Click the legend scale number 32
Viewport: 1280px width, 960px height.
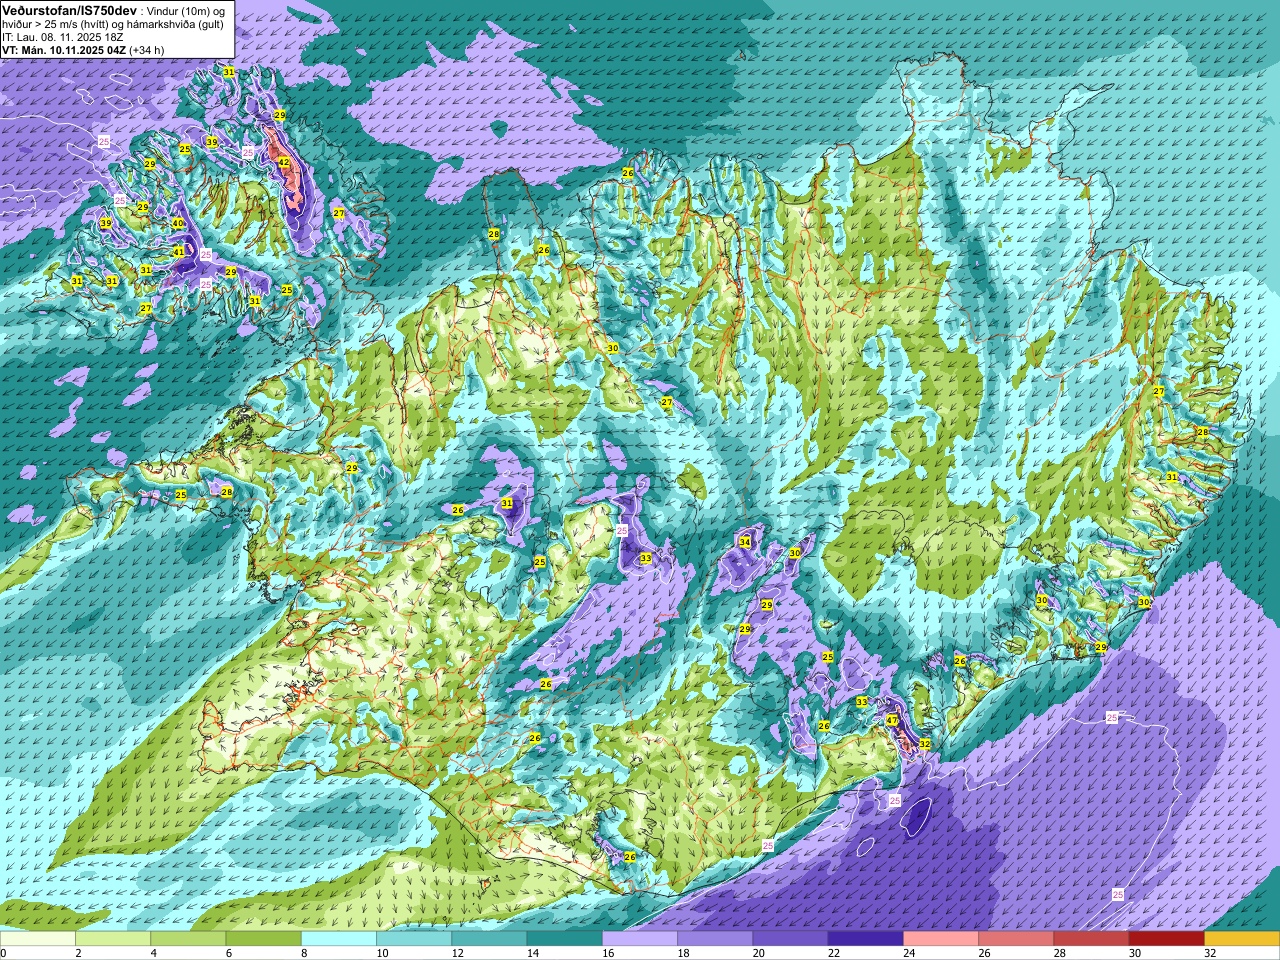click(x=1211, y=953)
